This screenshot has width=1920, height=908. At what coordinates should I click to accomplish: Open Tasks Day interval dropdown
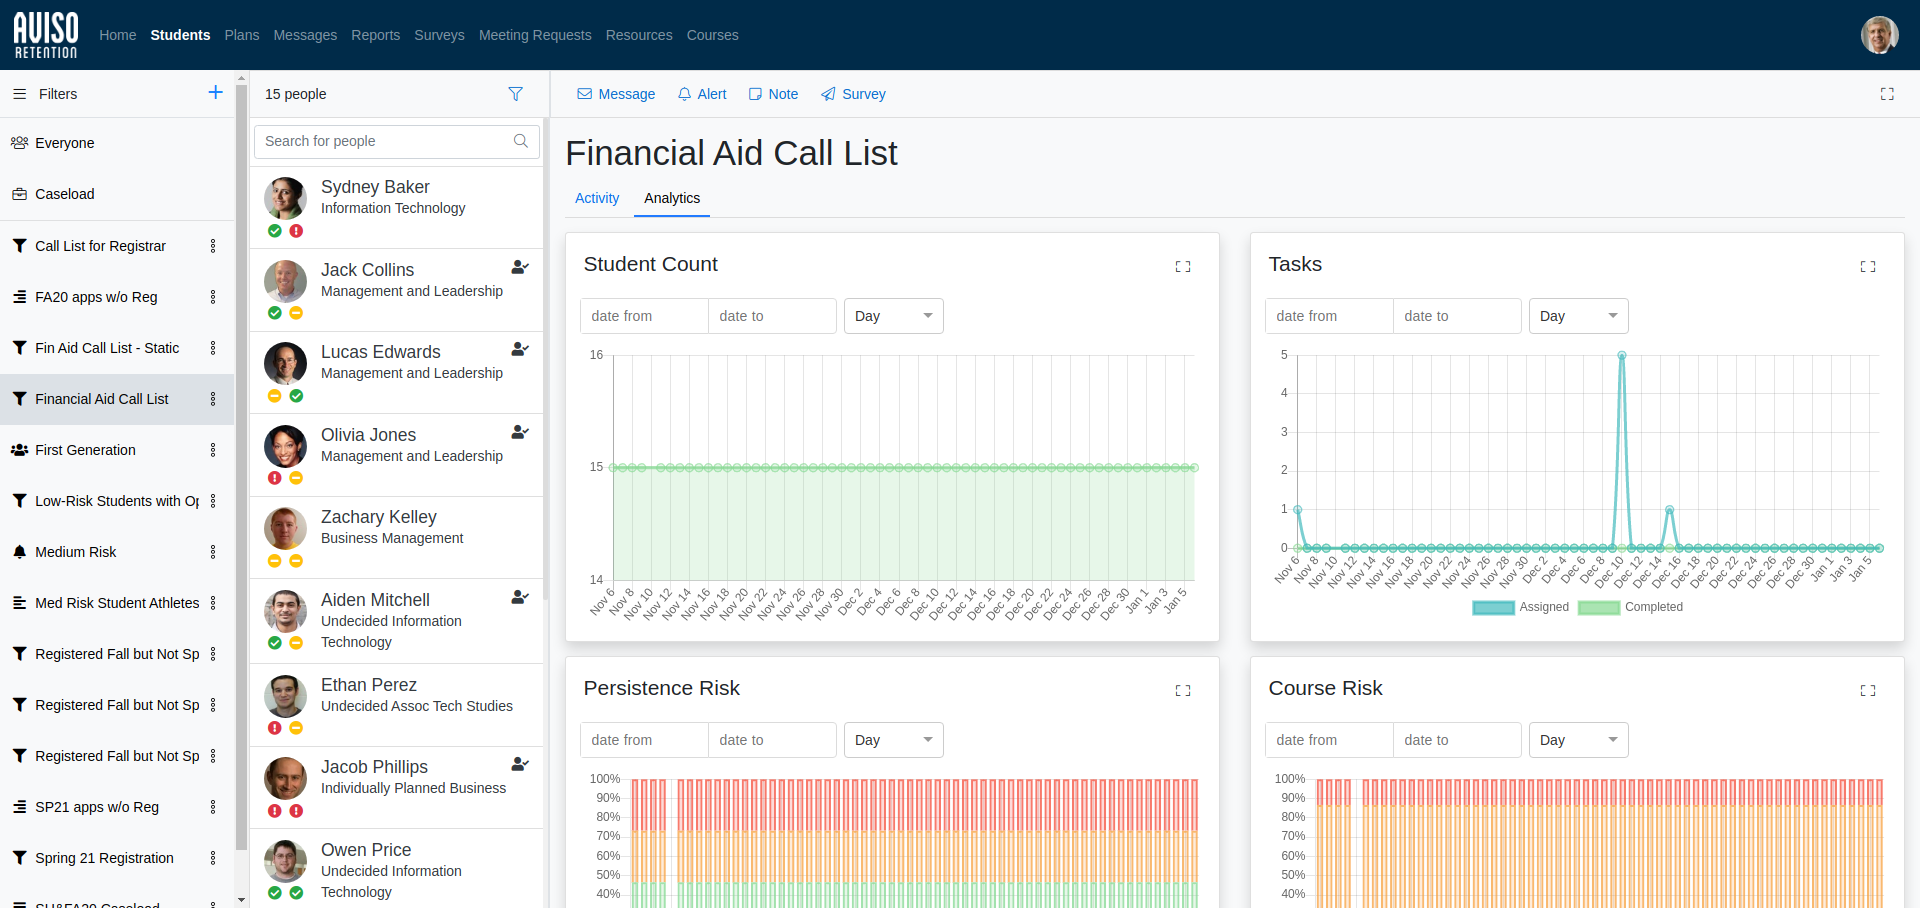[1578, 316]
